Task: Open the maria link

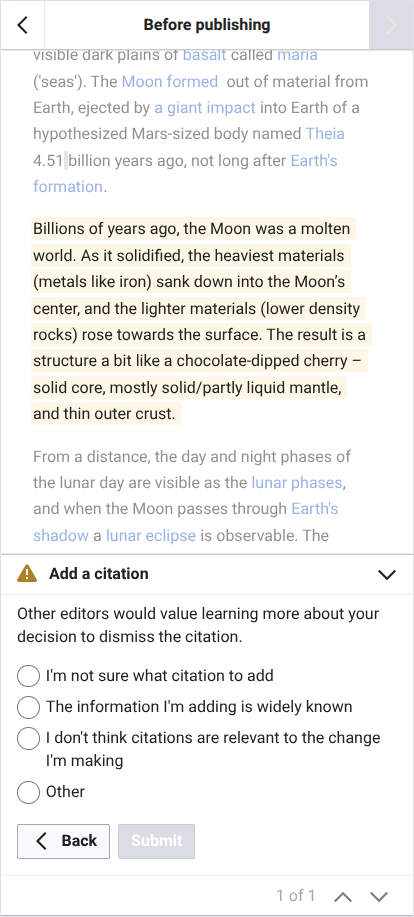Action: point(297,55)
